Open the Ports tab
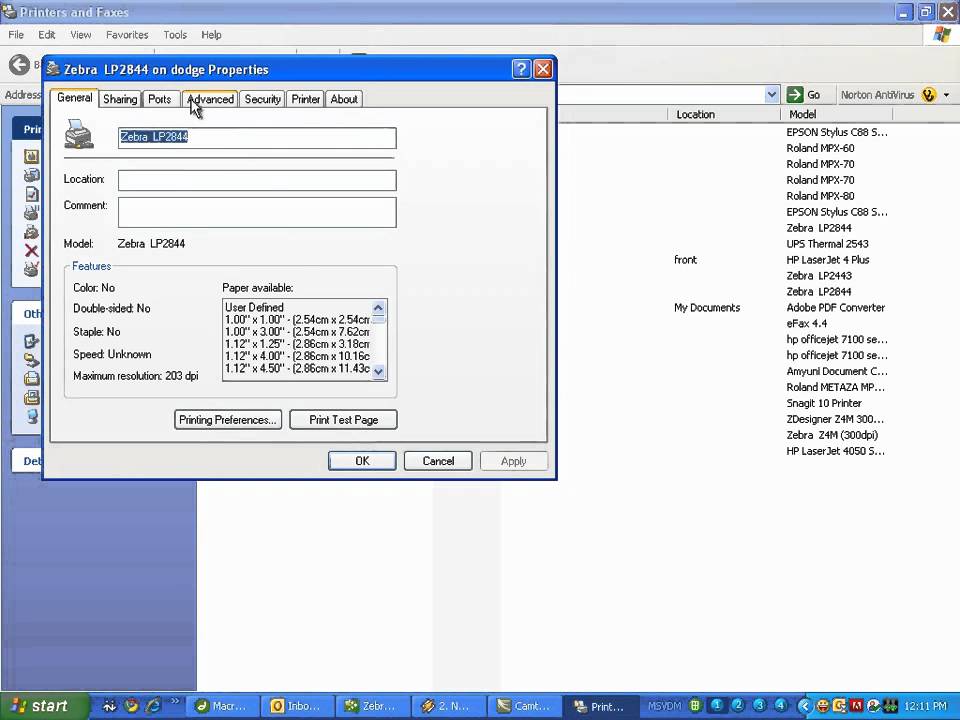 click(x=160, y=99)
